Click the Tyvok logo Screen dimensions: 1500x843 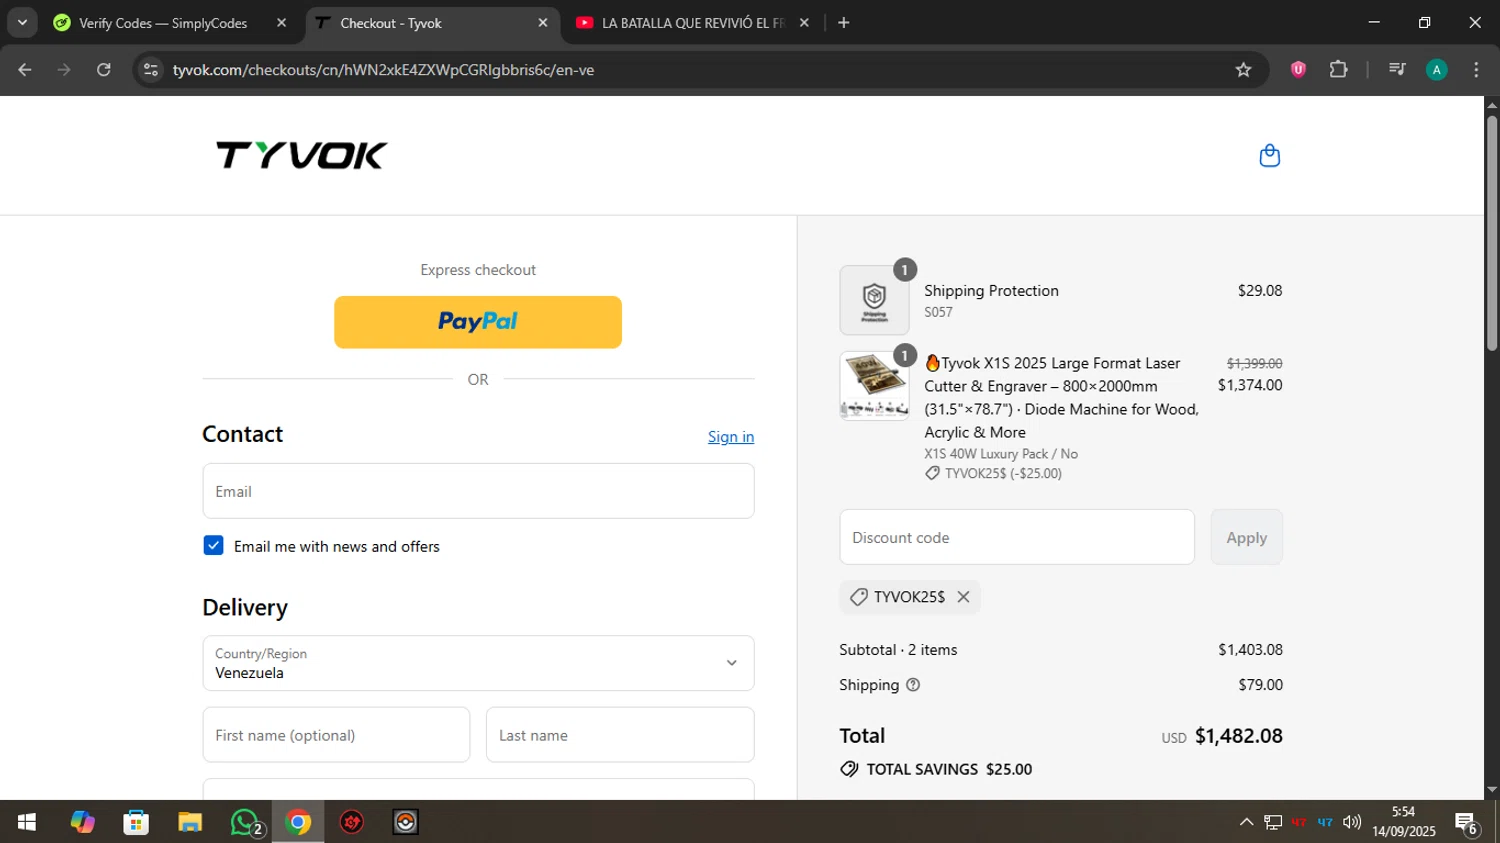(301, 155)
